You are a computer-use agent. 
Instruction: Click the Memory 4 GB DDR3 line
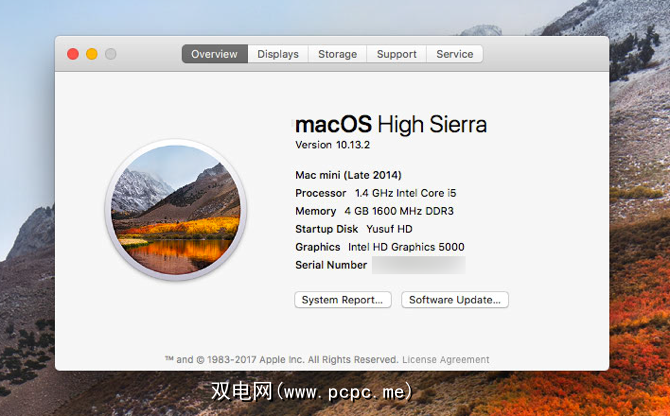coord(374,211)
